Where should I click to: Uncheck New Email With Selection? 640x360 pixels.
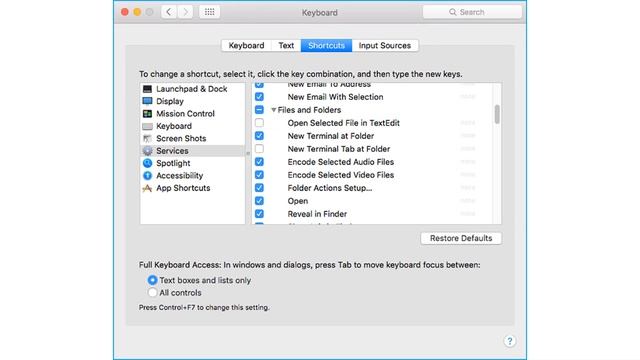(x=259, y=97)
